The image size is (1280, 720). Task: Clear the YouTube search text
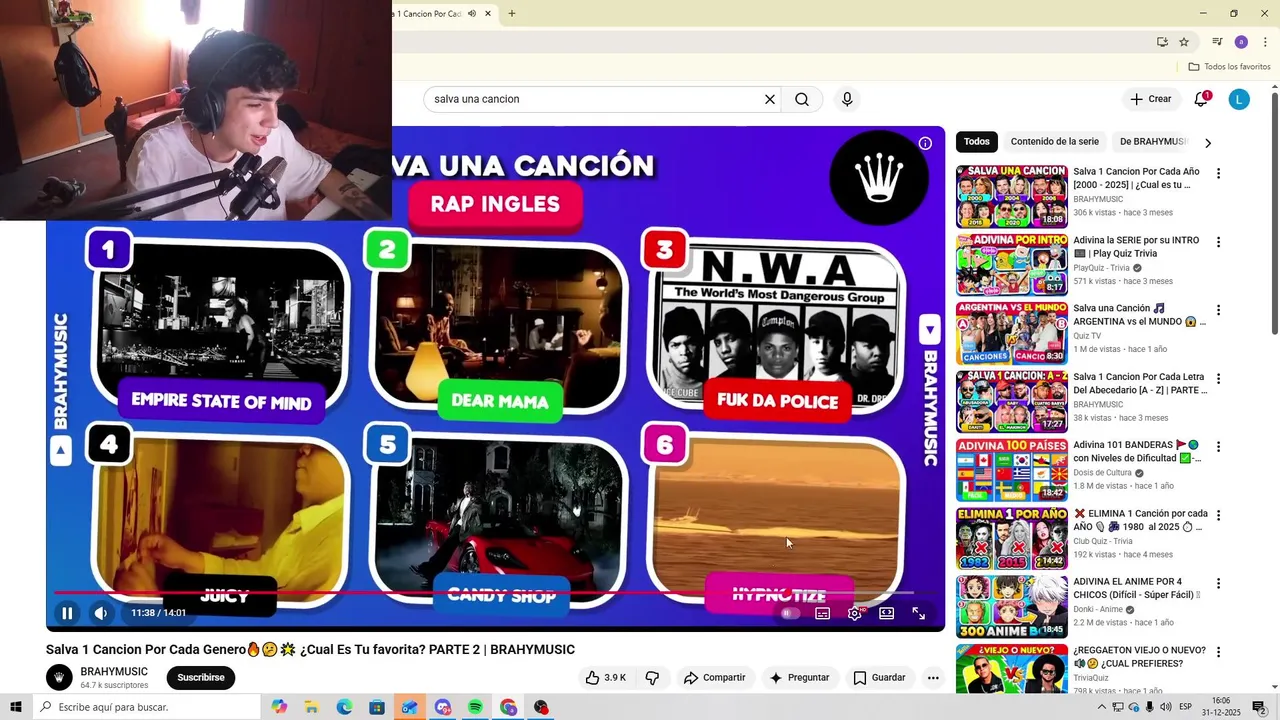pos(770,99)
